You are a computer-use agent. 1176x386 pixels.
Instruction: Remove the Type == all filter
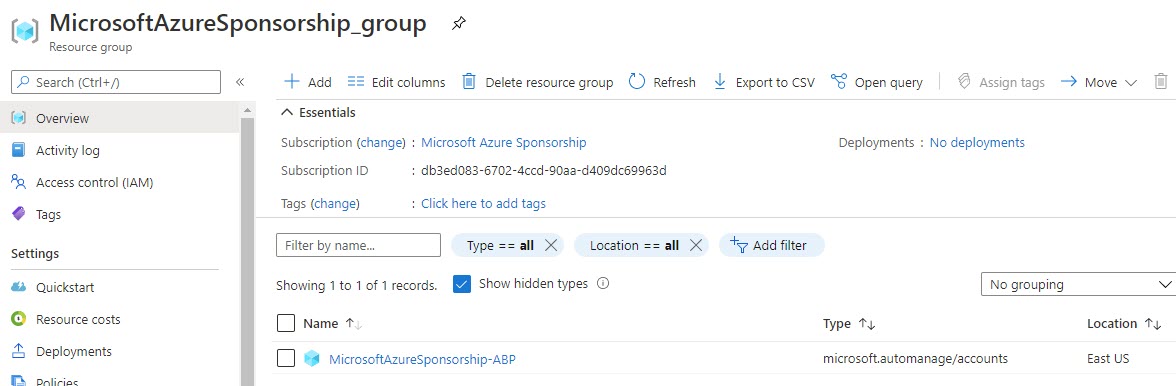pyautogui.click(x=550, y=245)
